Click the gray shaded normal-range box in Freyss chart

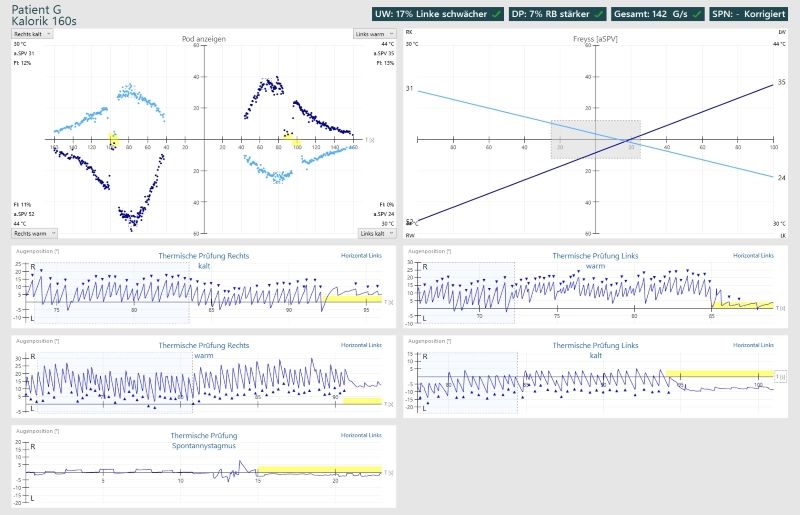click(595, 139)
